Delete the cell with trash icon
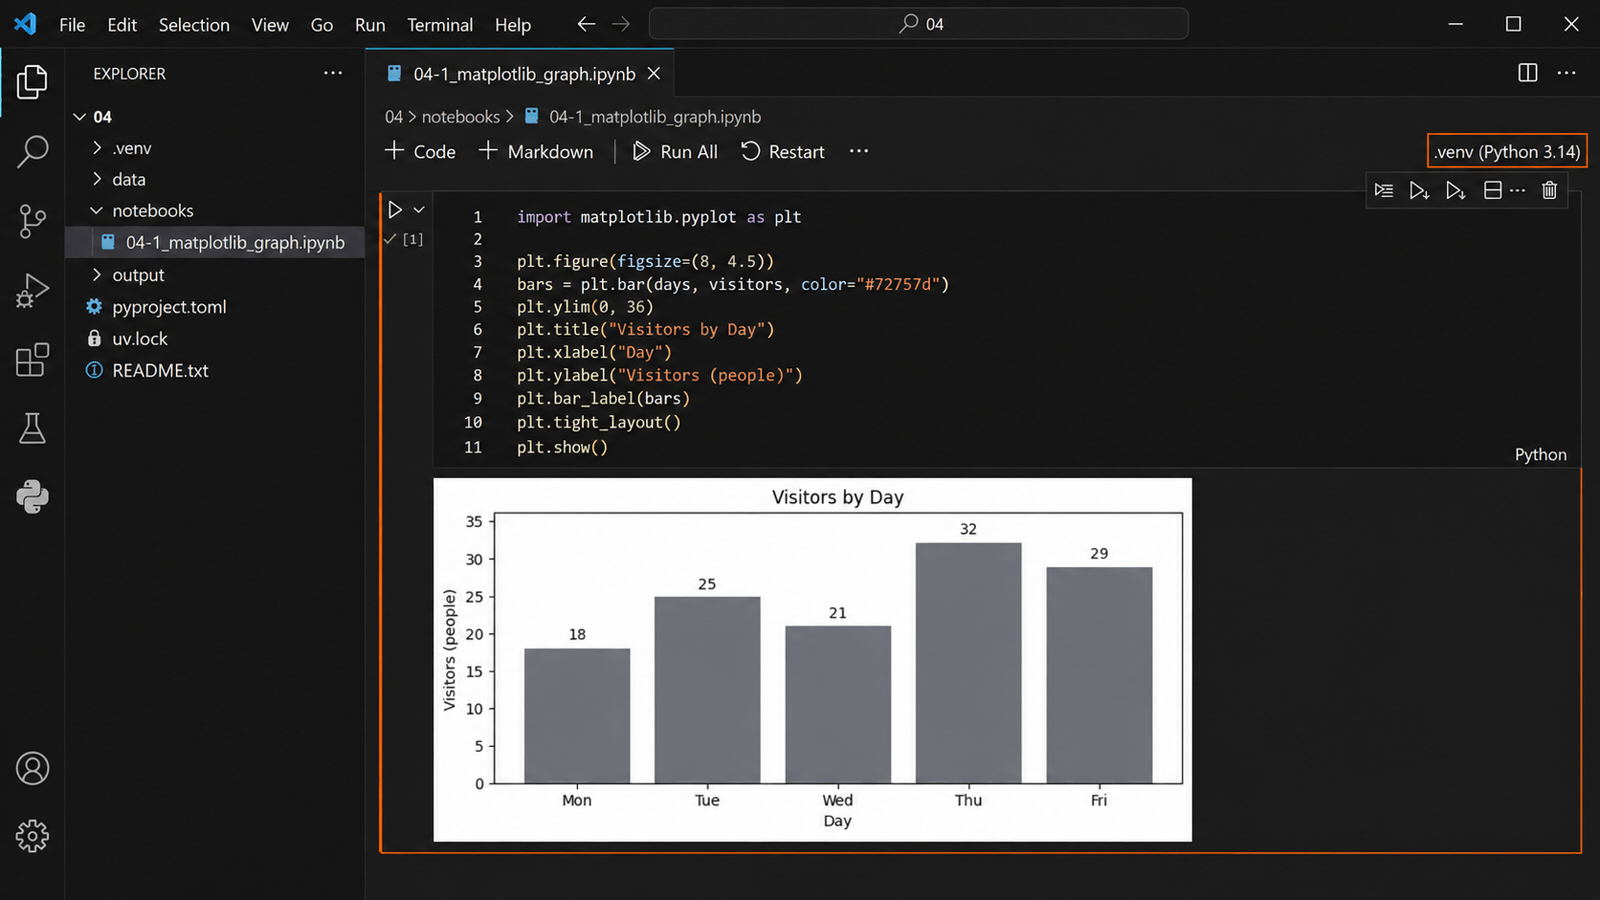 coord(1549,190)
